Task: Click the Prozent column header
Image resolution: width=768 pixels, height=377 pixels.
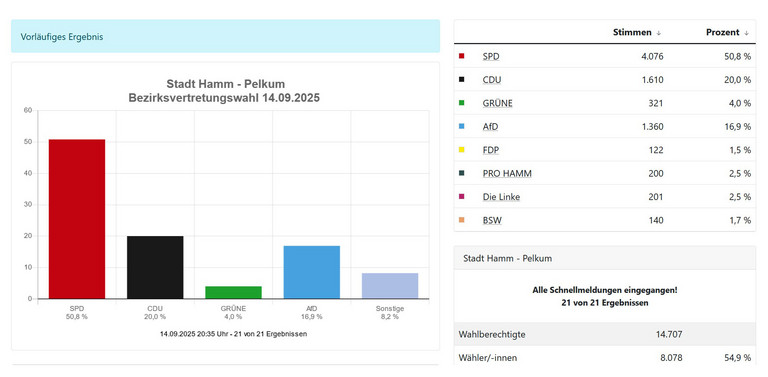Action: click(722, 32)
